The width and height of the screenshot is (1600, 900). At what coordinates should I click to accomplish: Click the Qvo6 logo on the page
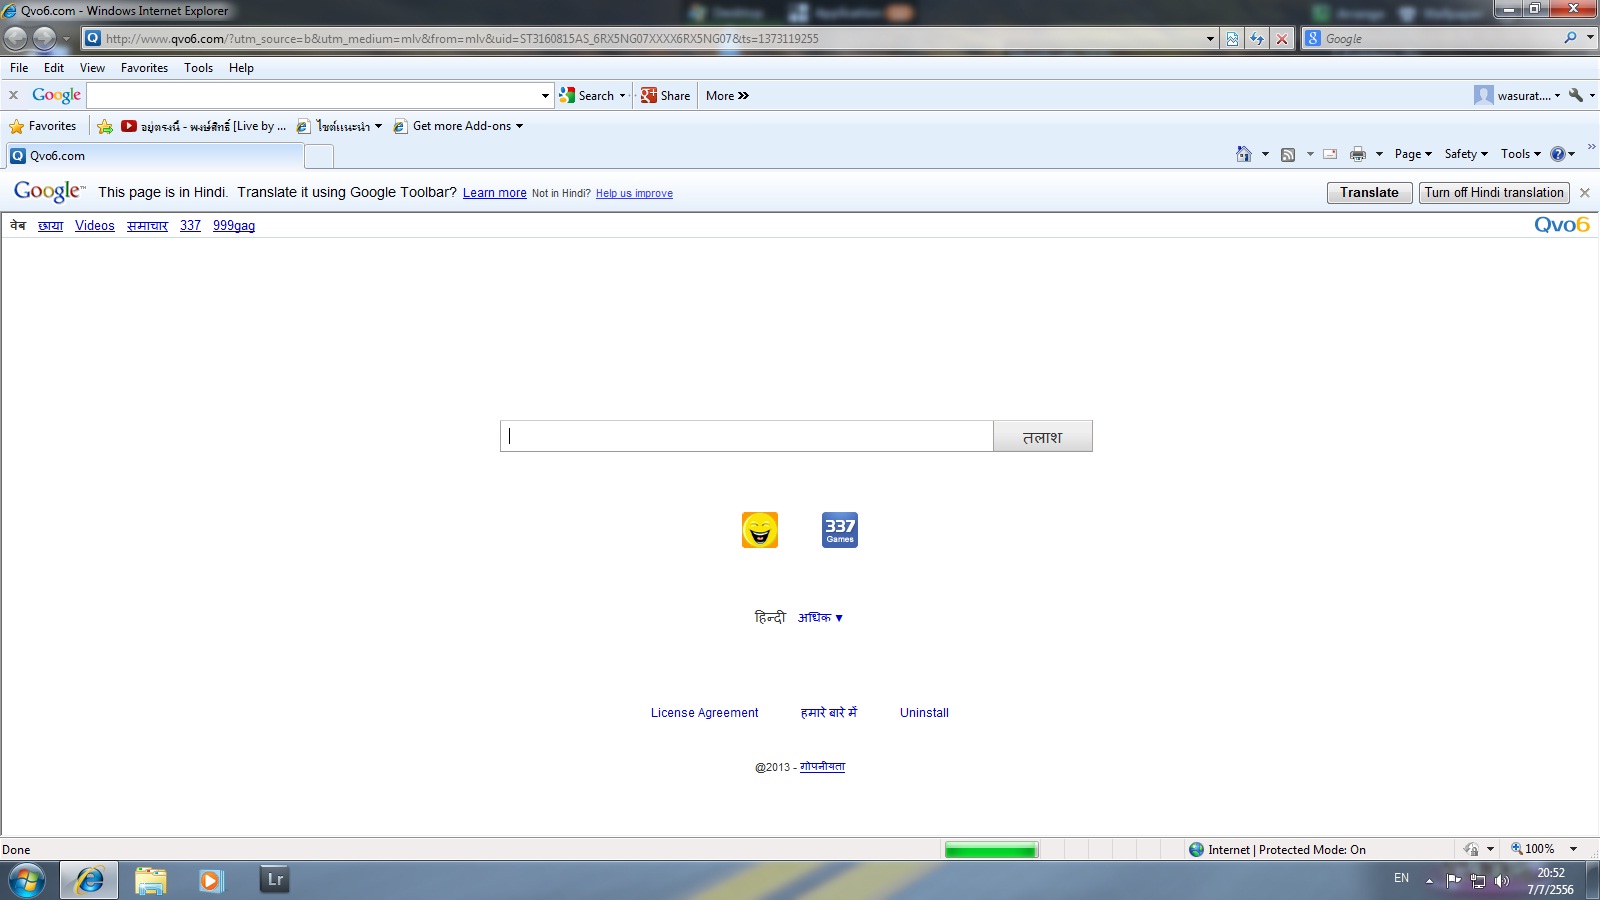point(1562,225)
